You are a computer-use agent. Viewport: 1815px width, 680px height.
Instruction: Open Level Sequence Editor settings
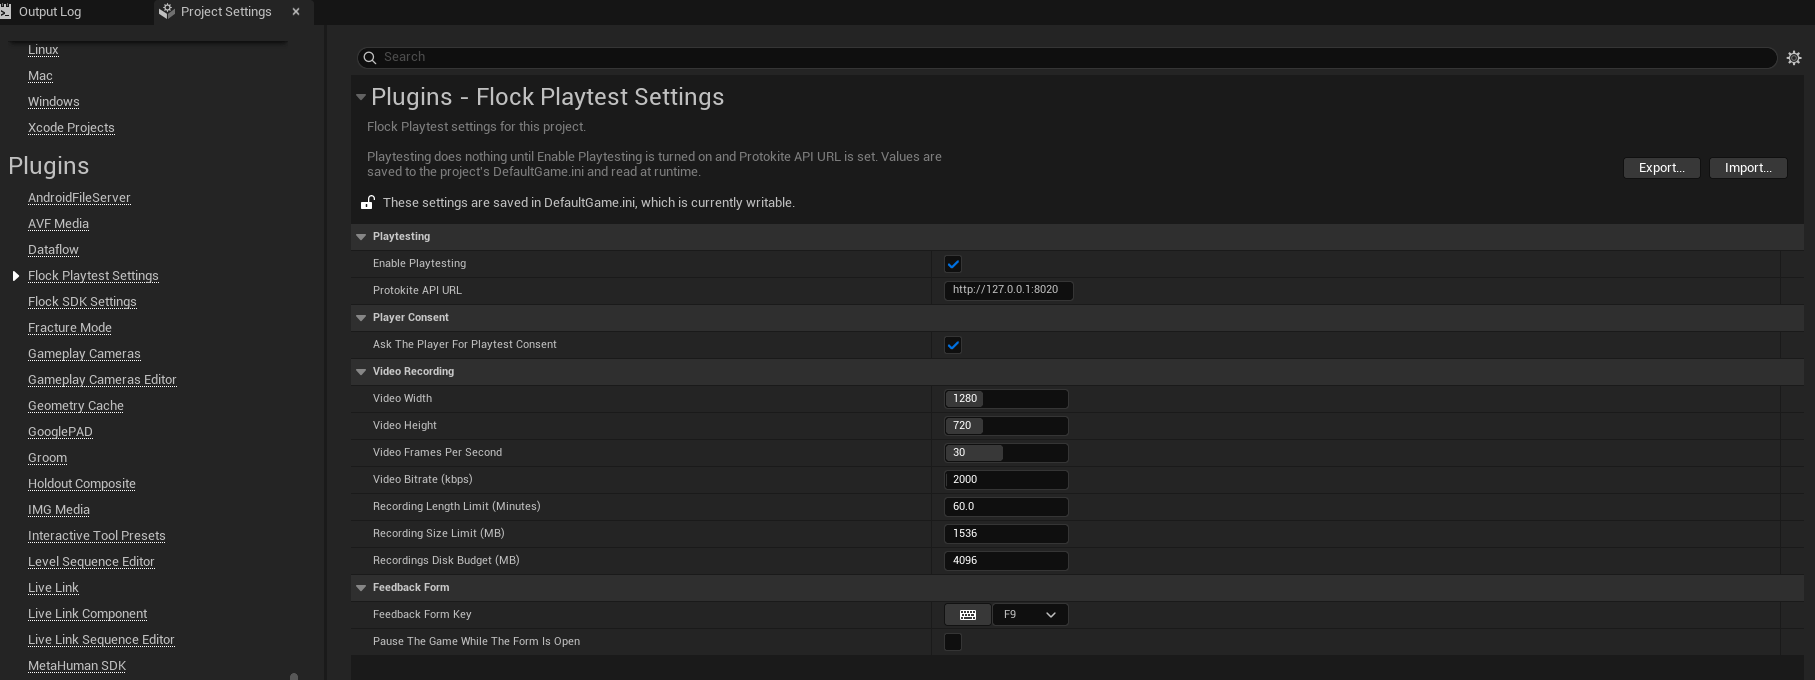(x=91, y=562)
